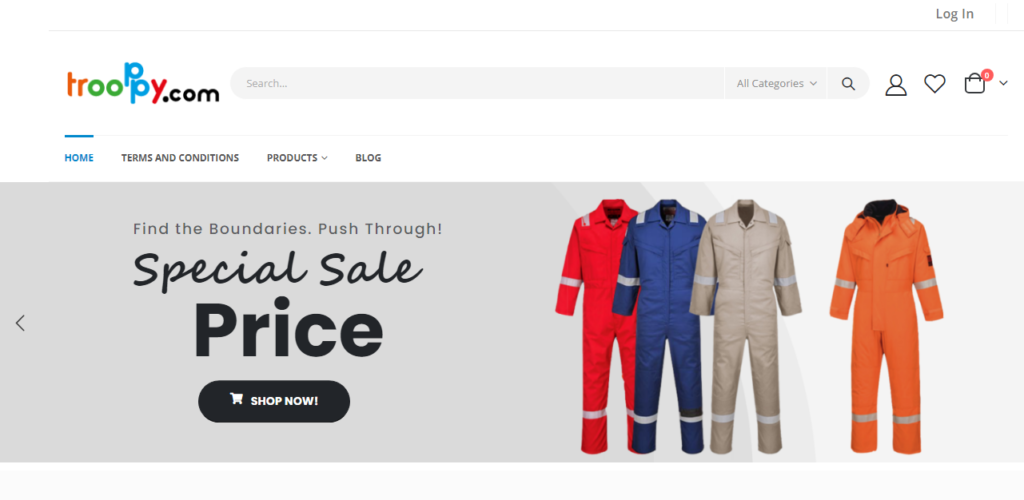Expand the Products menu chevron

325,158
